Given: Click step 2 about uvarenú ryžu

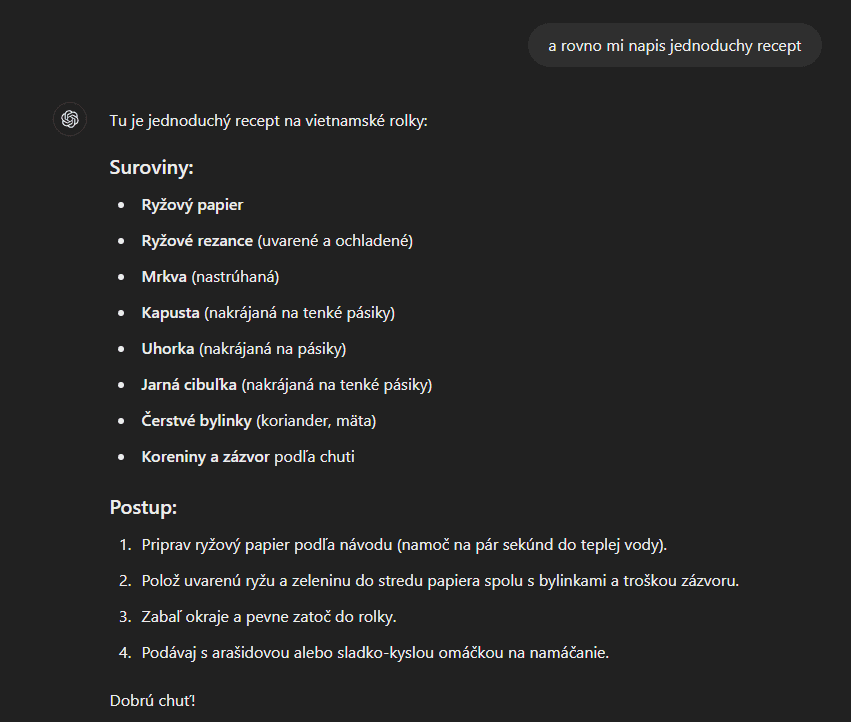Looking at the screenshot, I should (x=440, y=581).
